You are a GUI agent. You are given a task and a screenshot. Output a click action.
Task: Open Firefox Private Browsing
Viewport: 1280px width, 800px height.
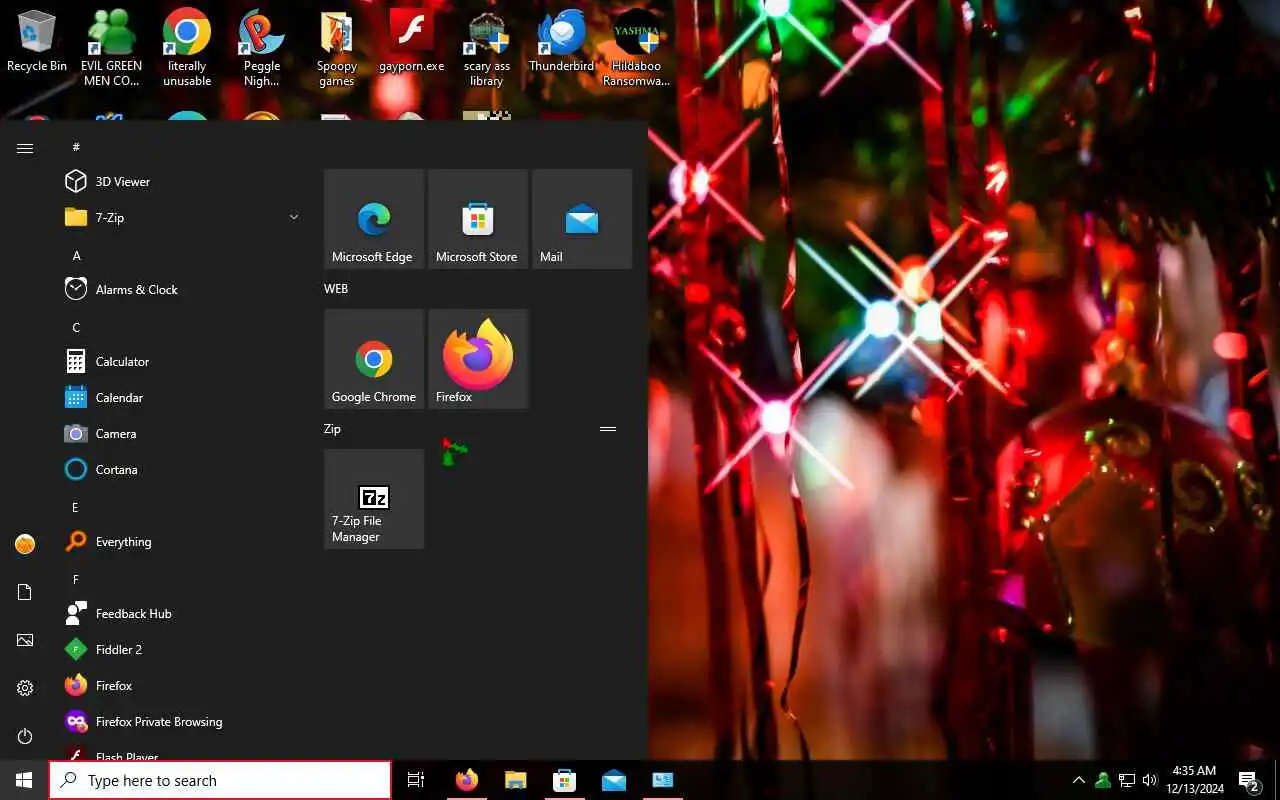(x=180, y=721)
